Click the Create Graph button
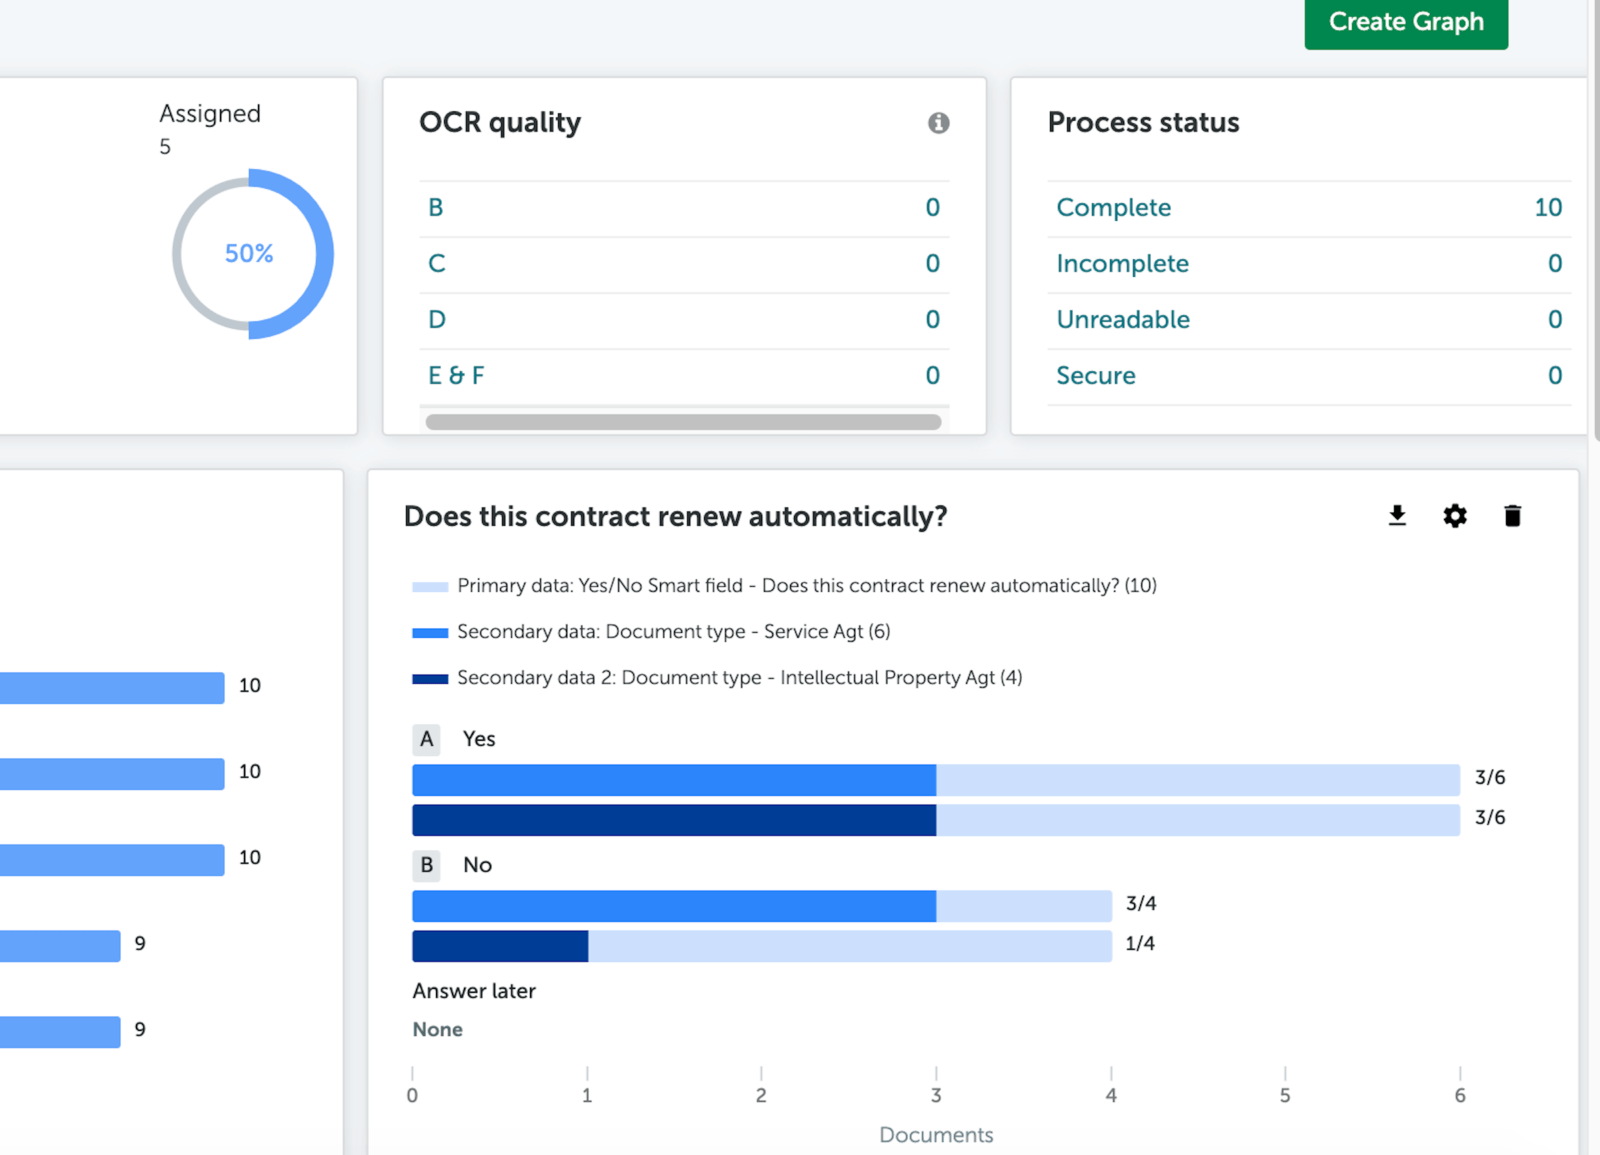This screenshot has height=1155, width=1600. (x=1405, y=21)
